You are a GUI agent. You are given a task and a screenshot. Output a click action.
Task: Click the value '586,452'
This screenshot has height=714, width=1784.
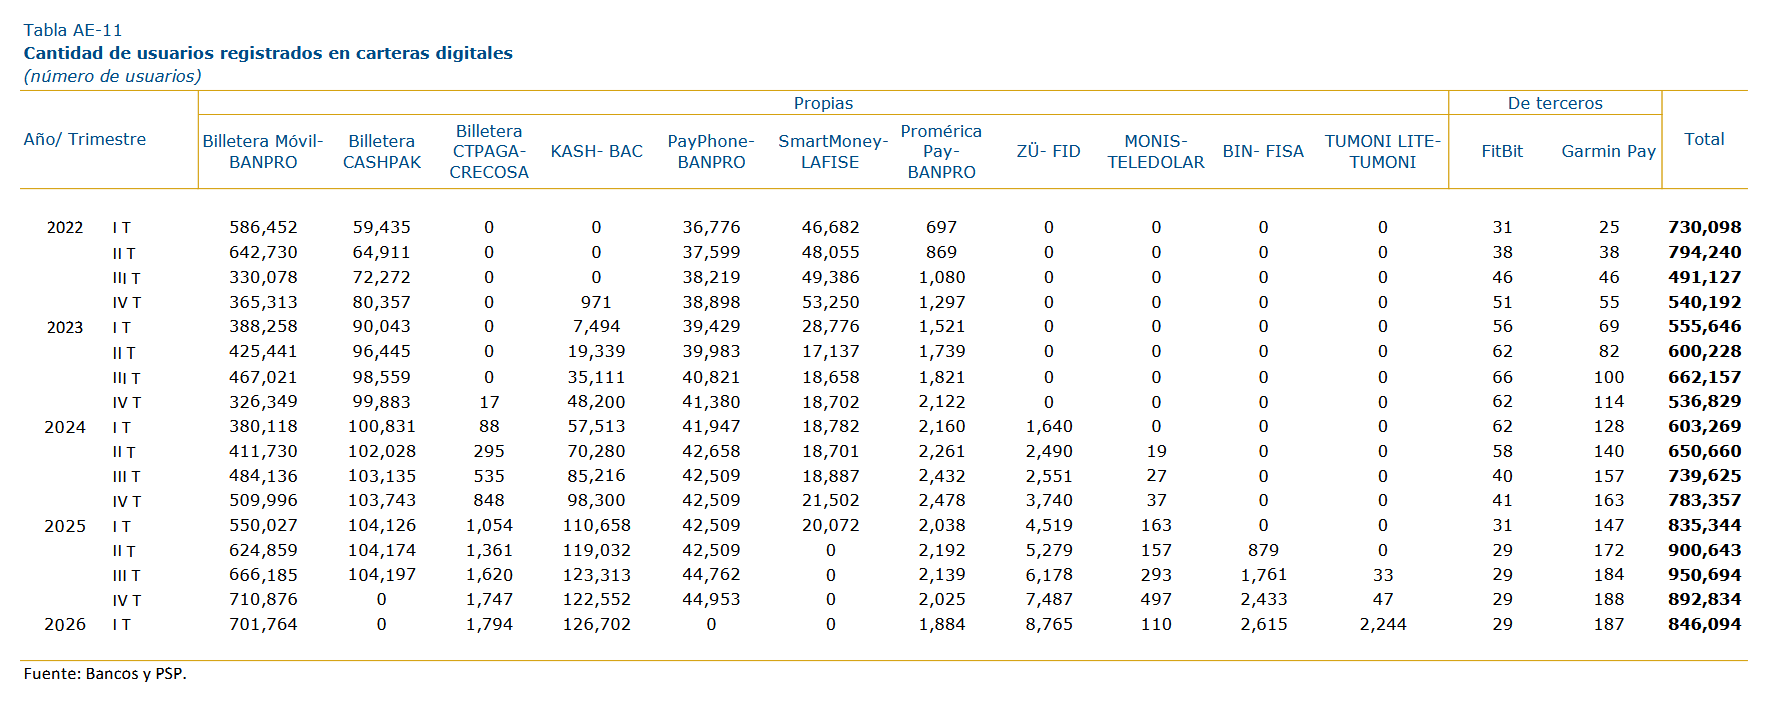click(x=263, y=228)
